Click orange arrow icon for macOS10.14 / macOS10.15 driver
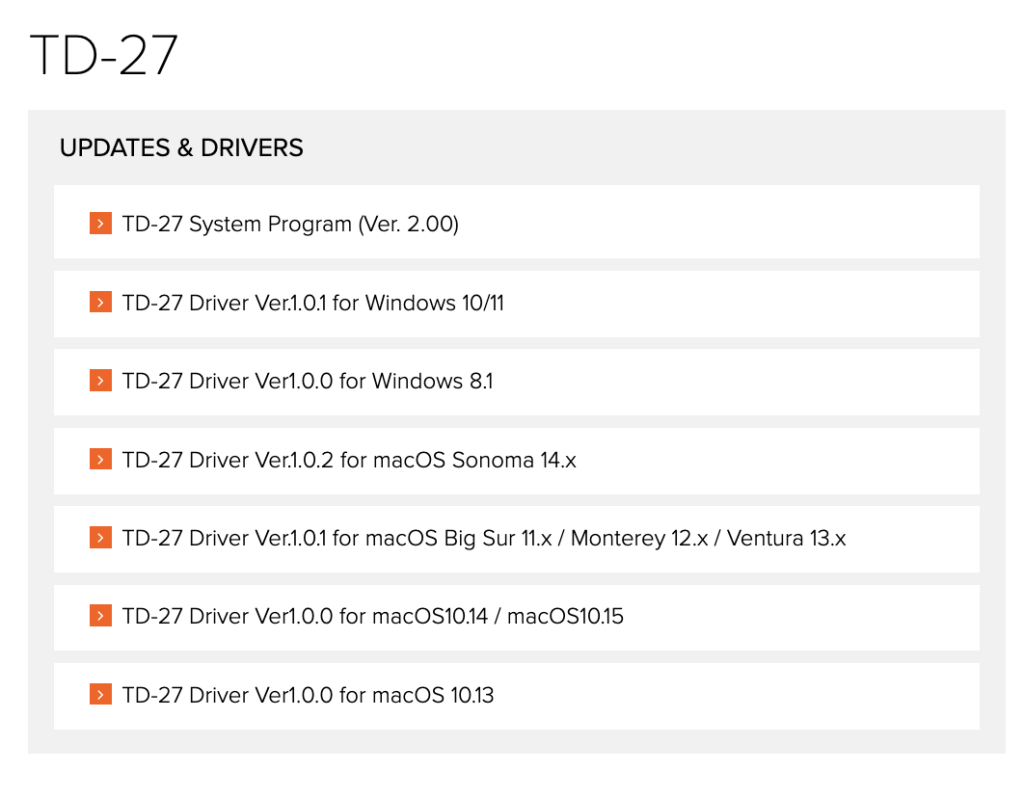 point(101,615)
